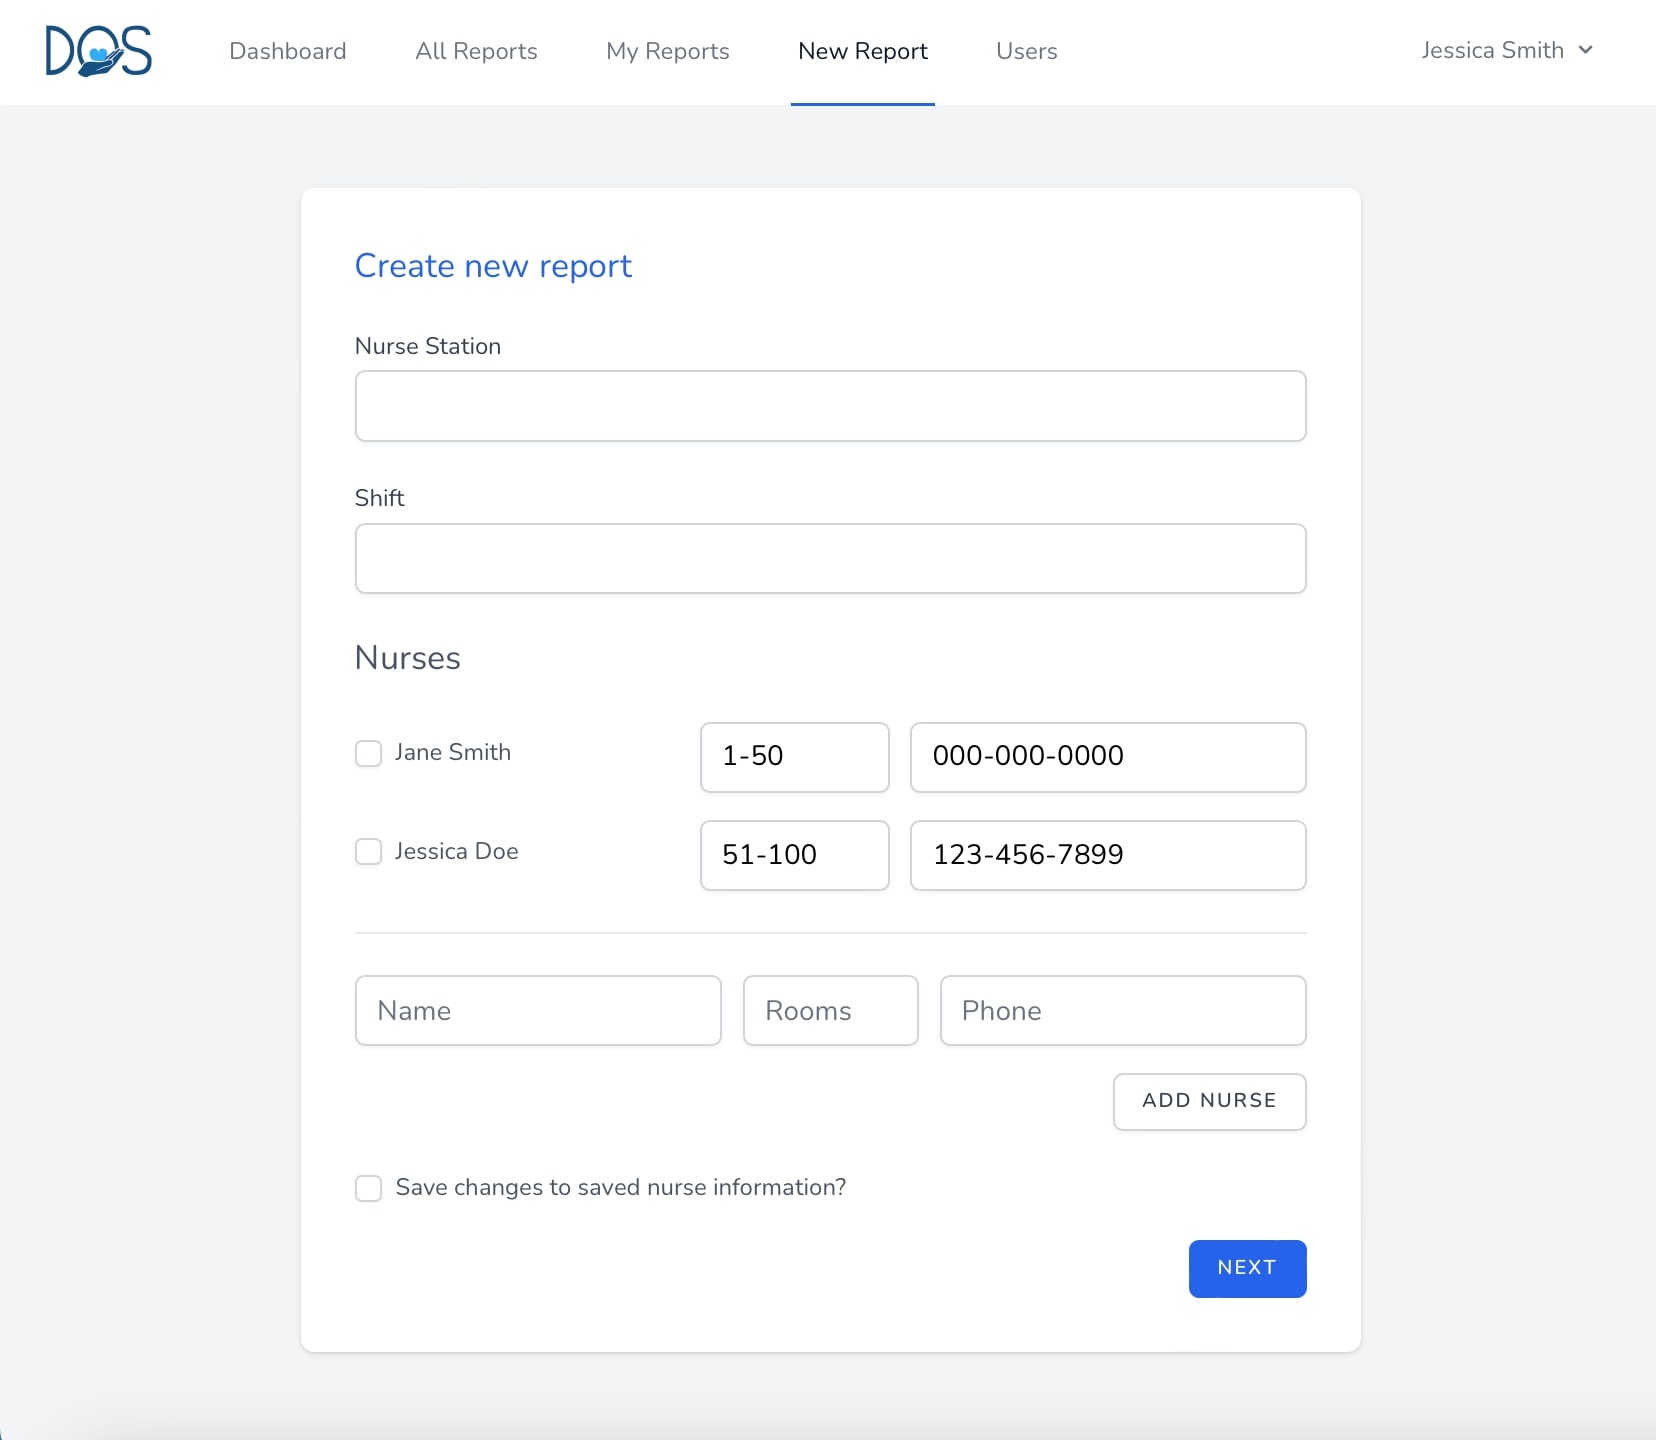Click Jessica Doe's rooms field 51-100

coord(794,855)
